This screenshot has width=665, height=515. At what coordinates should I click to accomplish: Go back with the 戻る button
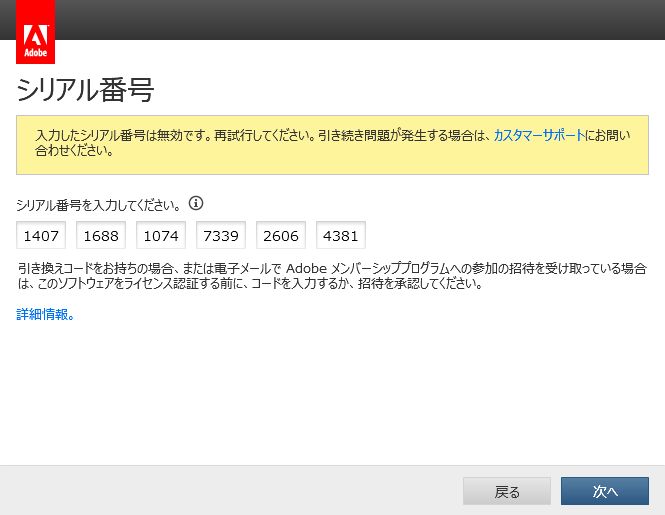[x=507, y=491]
